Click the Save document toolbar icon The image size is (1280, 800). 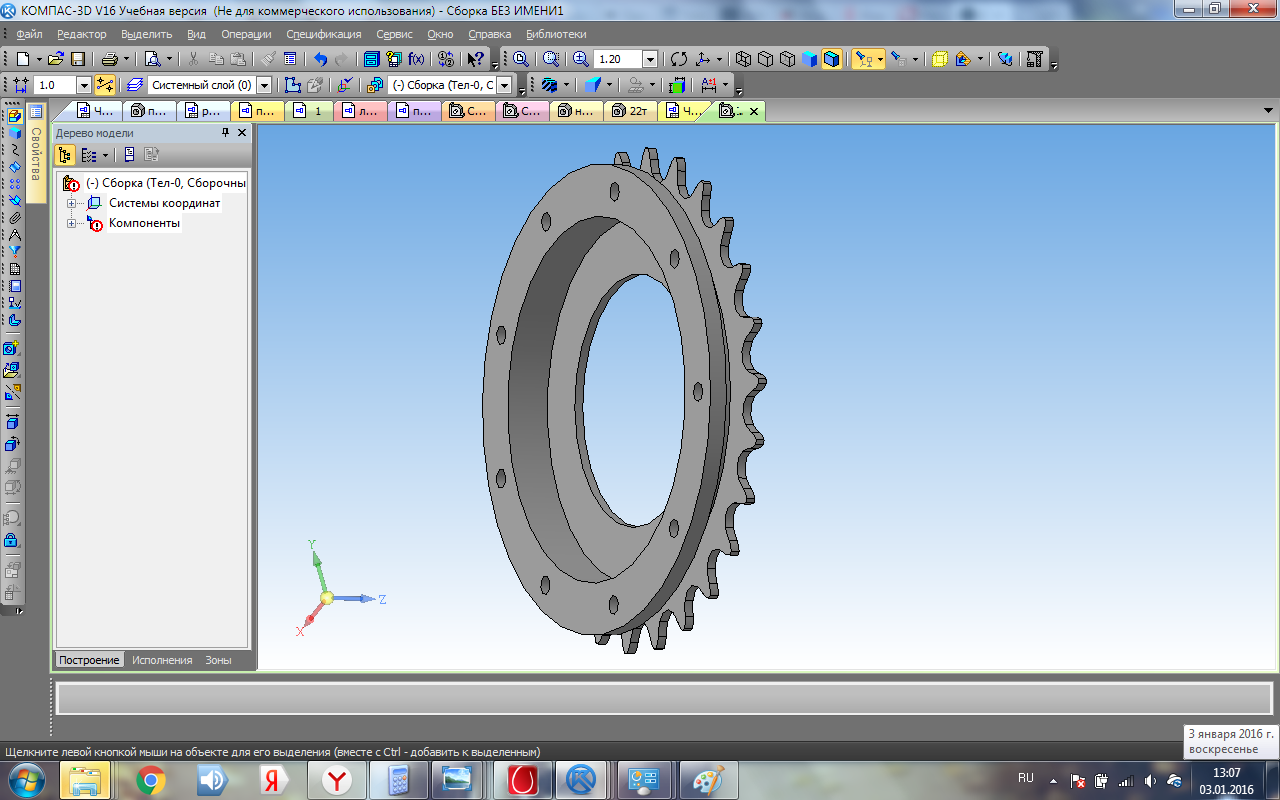click(x=78, y=59)
